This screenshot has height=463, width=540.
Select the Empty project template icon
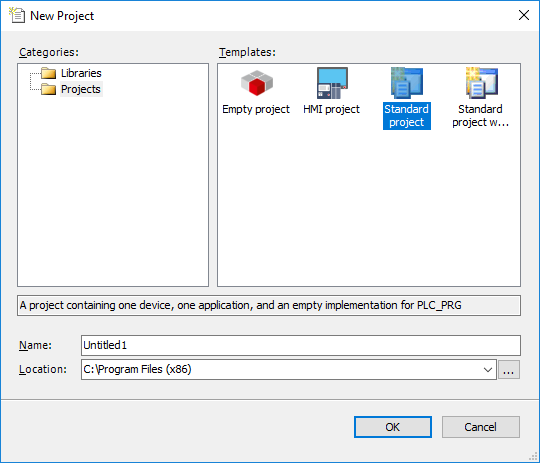[257, 83]
